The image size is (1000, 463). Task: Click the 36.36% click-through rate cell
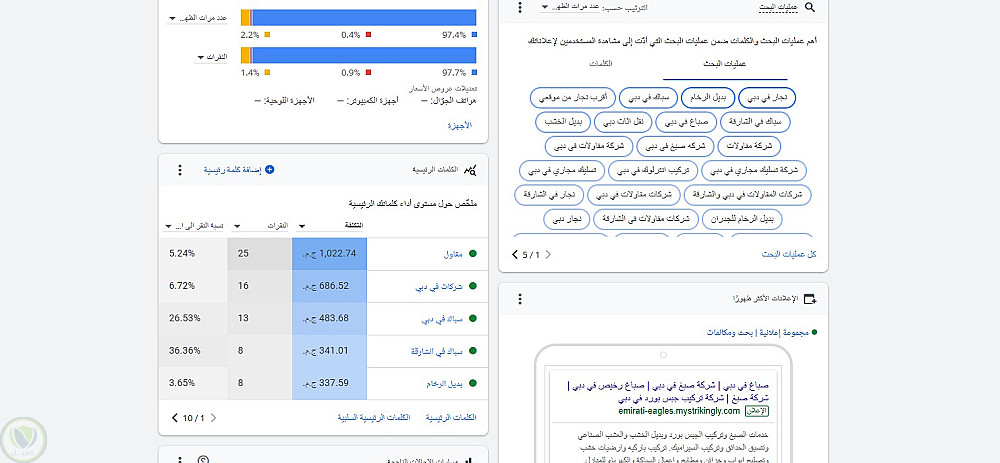pyautogui.click(x=193, y=351)
